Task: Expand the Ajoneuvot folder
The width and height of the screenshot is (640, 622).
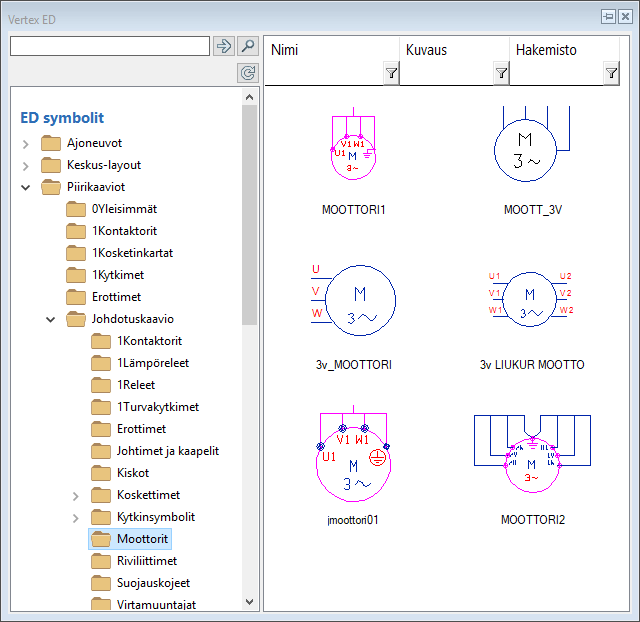Action: pos(26,143)
